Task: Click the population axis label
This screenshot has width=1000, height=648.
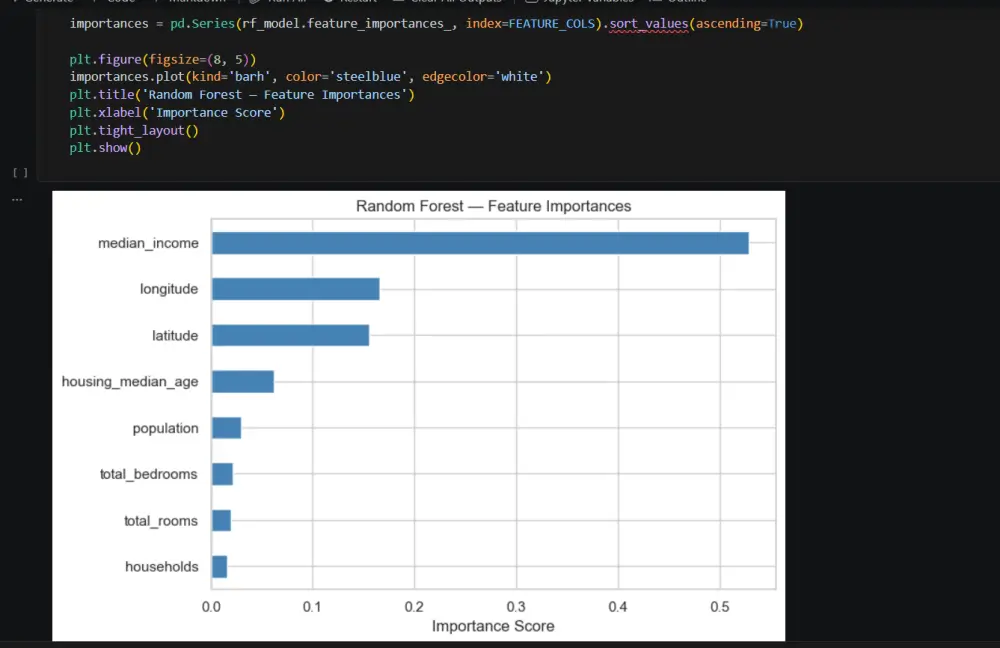Action: 165,428
